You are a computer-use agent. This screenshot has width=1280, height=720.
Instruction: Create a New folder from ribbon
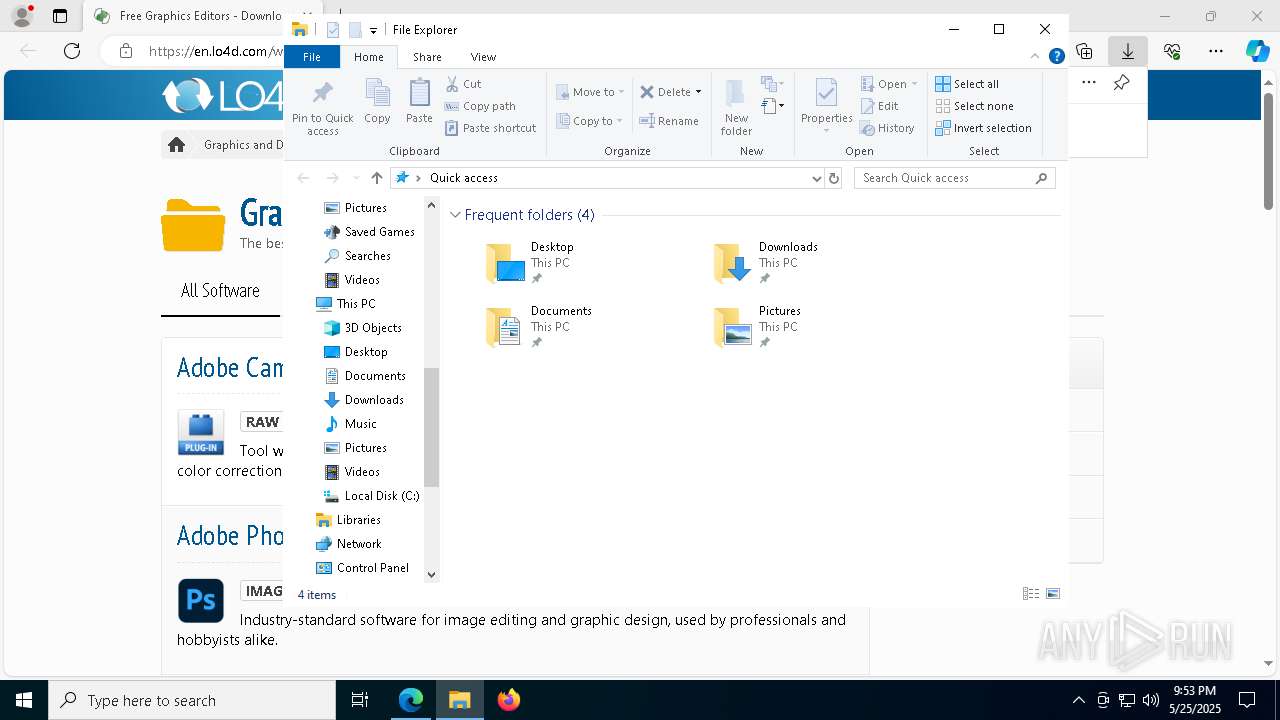click(736, 107)
